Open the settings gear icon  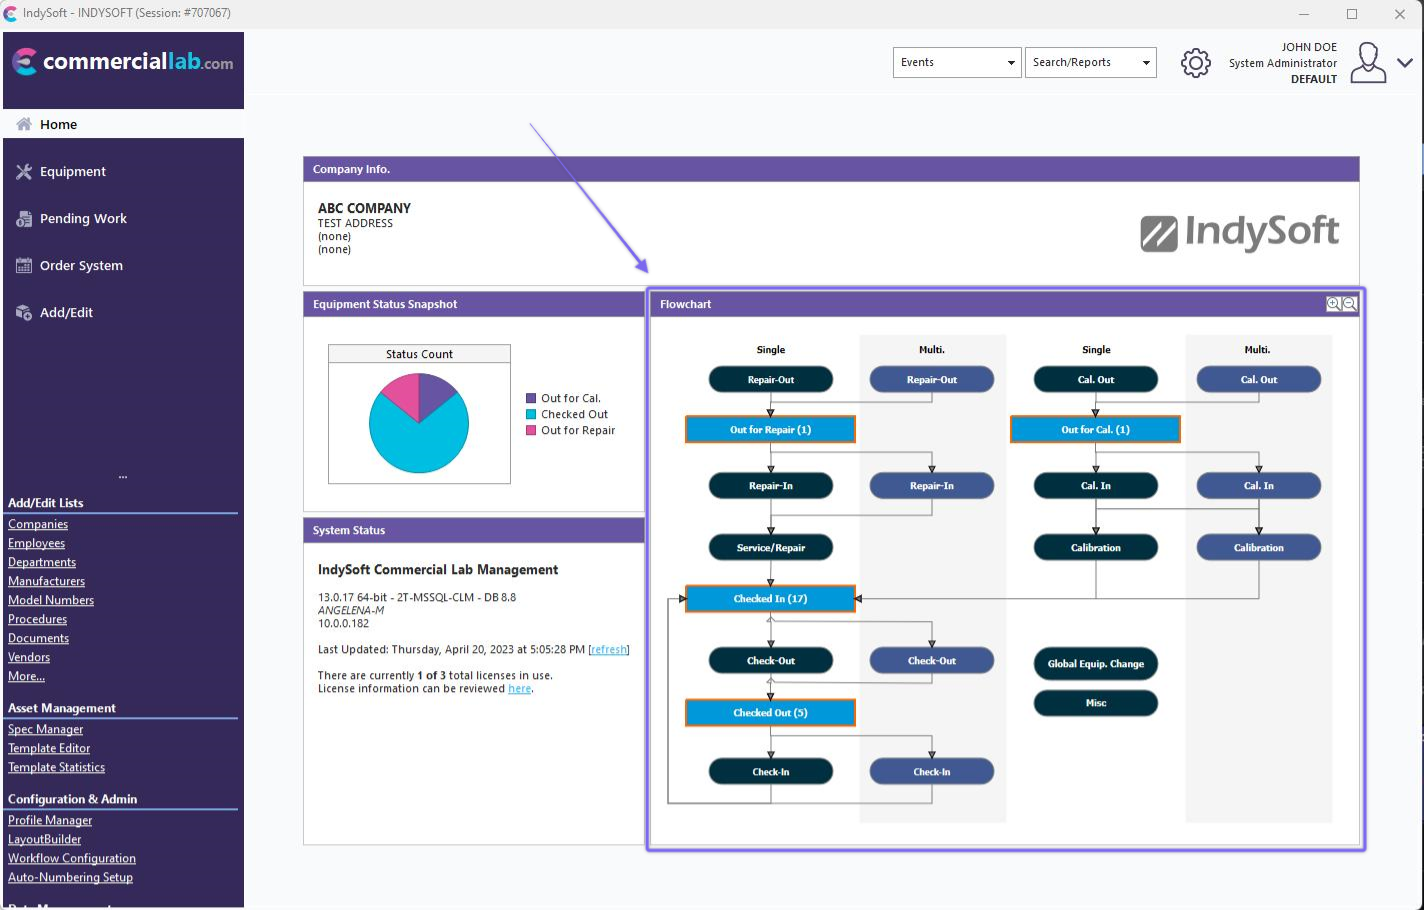[1195, 63]
